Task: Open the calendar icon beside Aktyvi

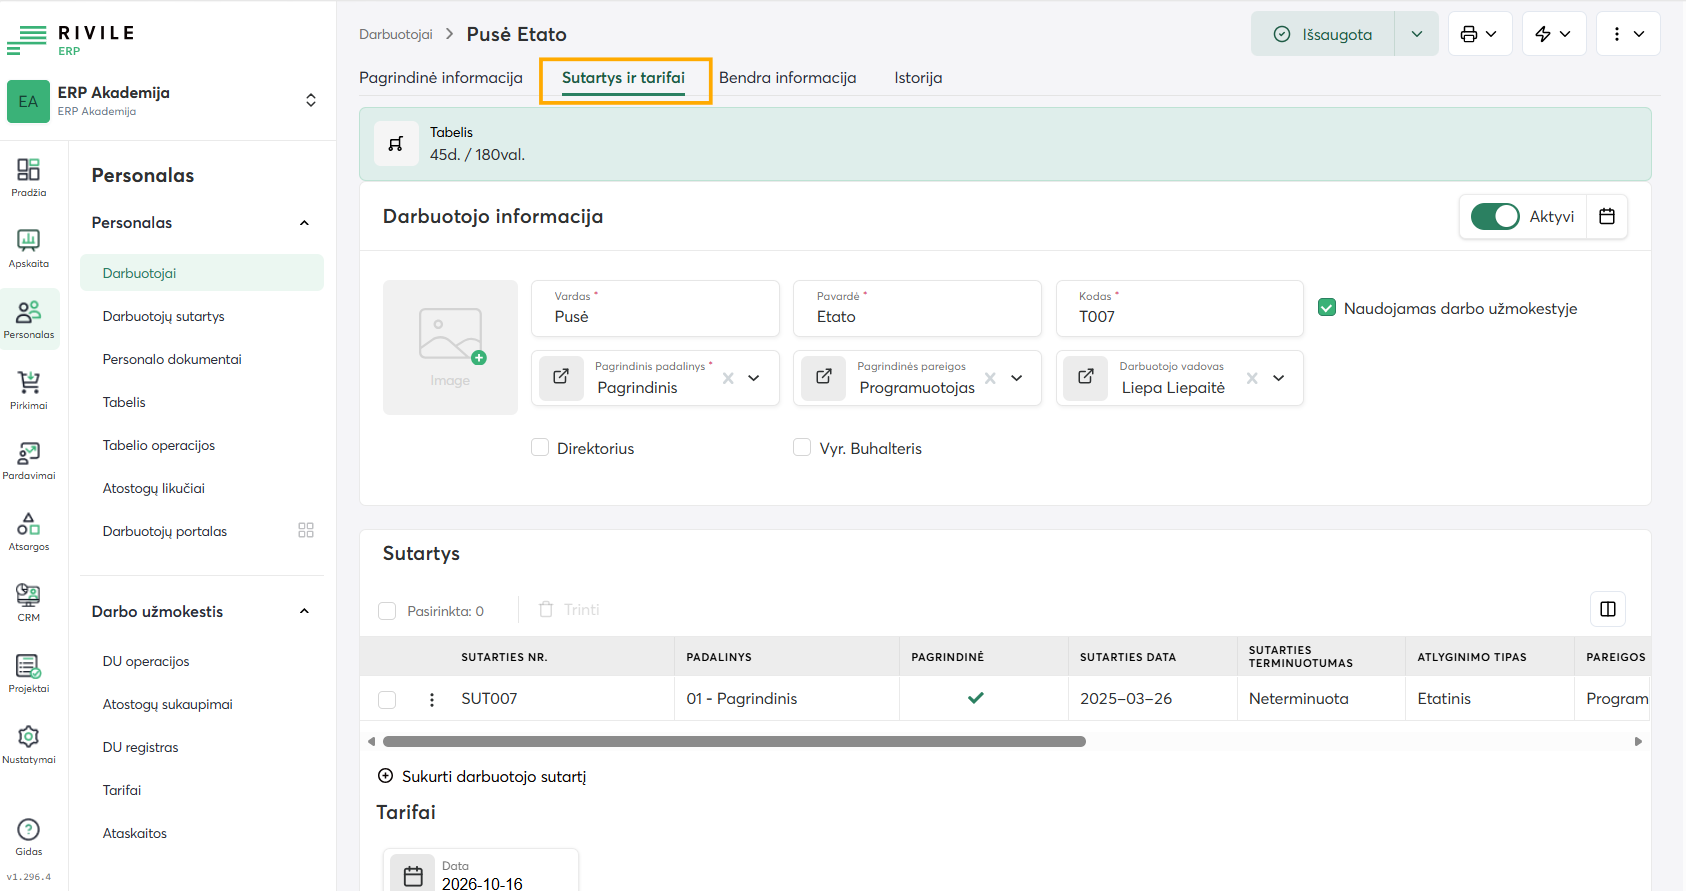Action: (x=1607, y=216)
